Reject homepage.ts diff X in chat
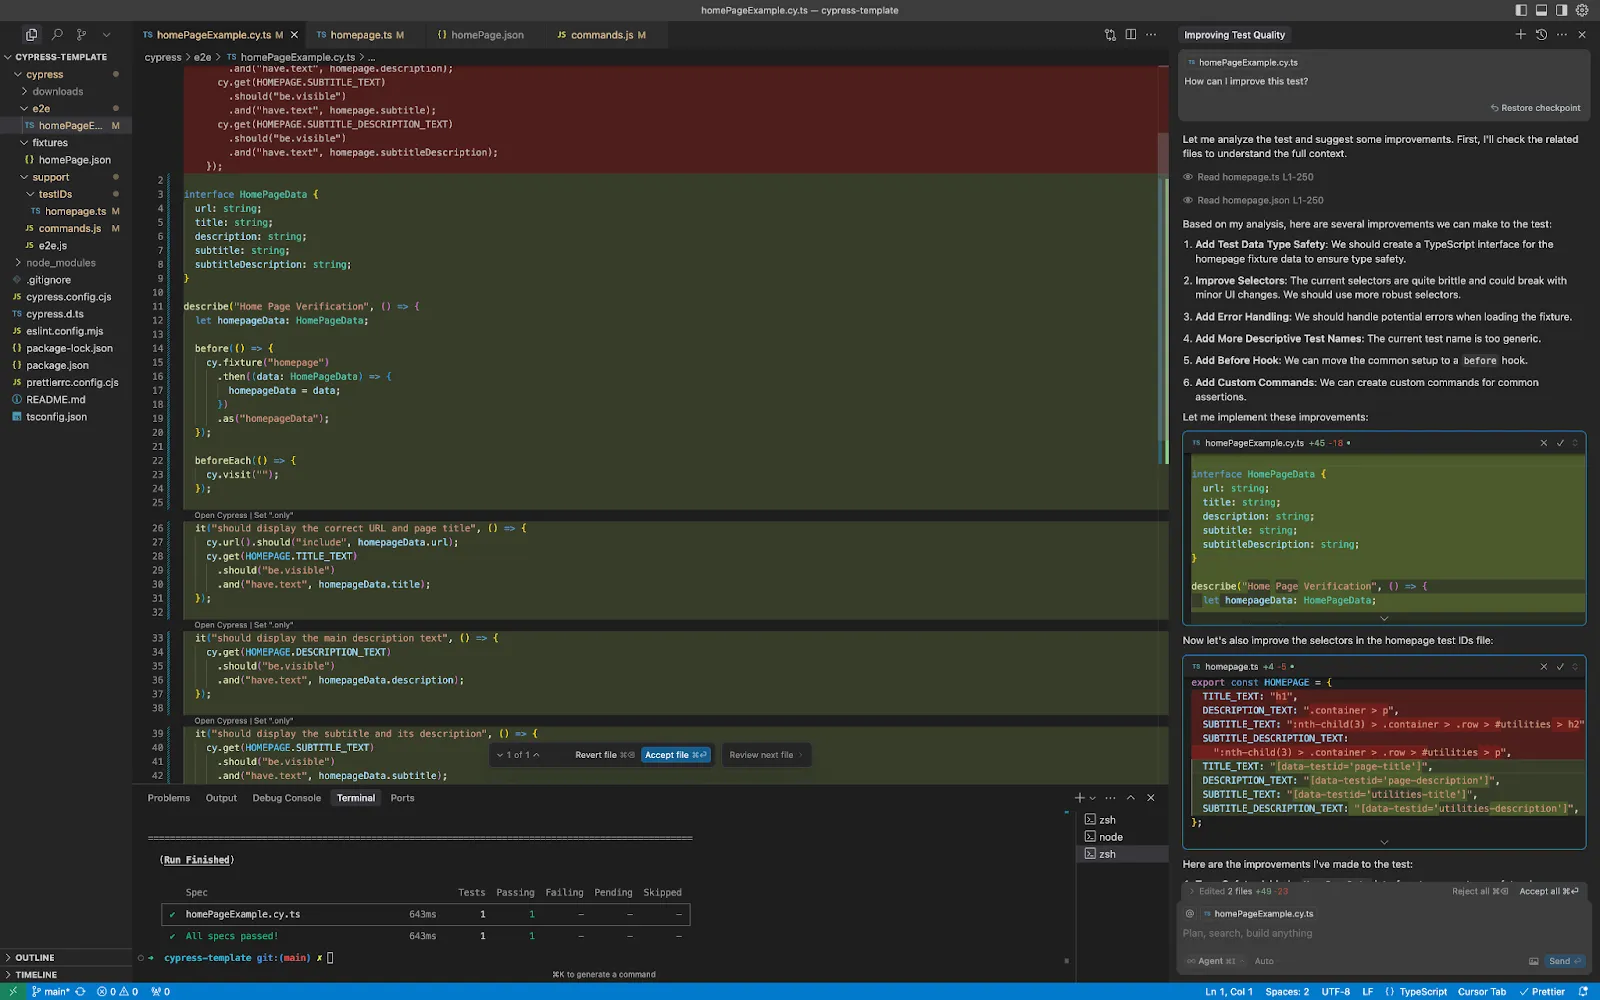This screenshot has width=1600, height=1000. (x=1544, y=666)
